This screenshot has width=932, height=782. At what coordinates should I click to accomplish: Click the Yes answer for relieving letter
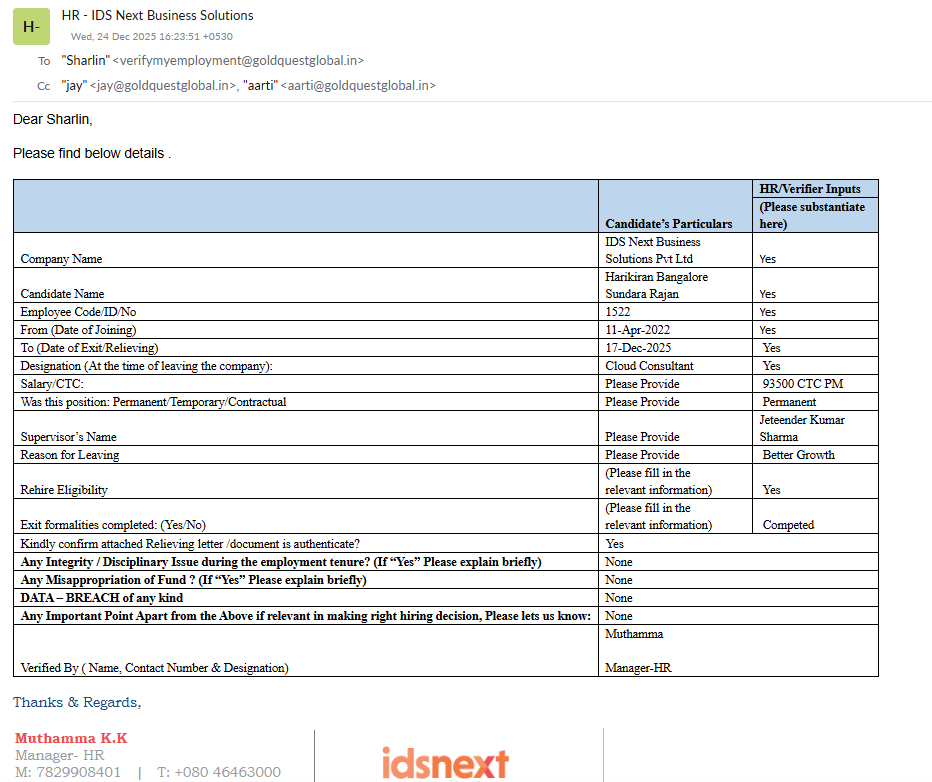pos(615,544)
